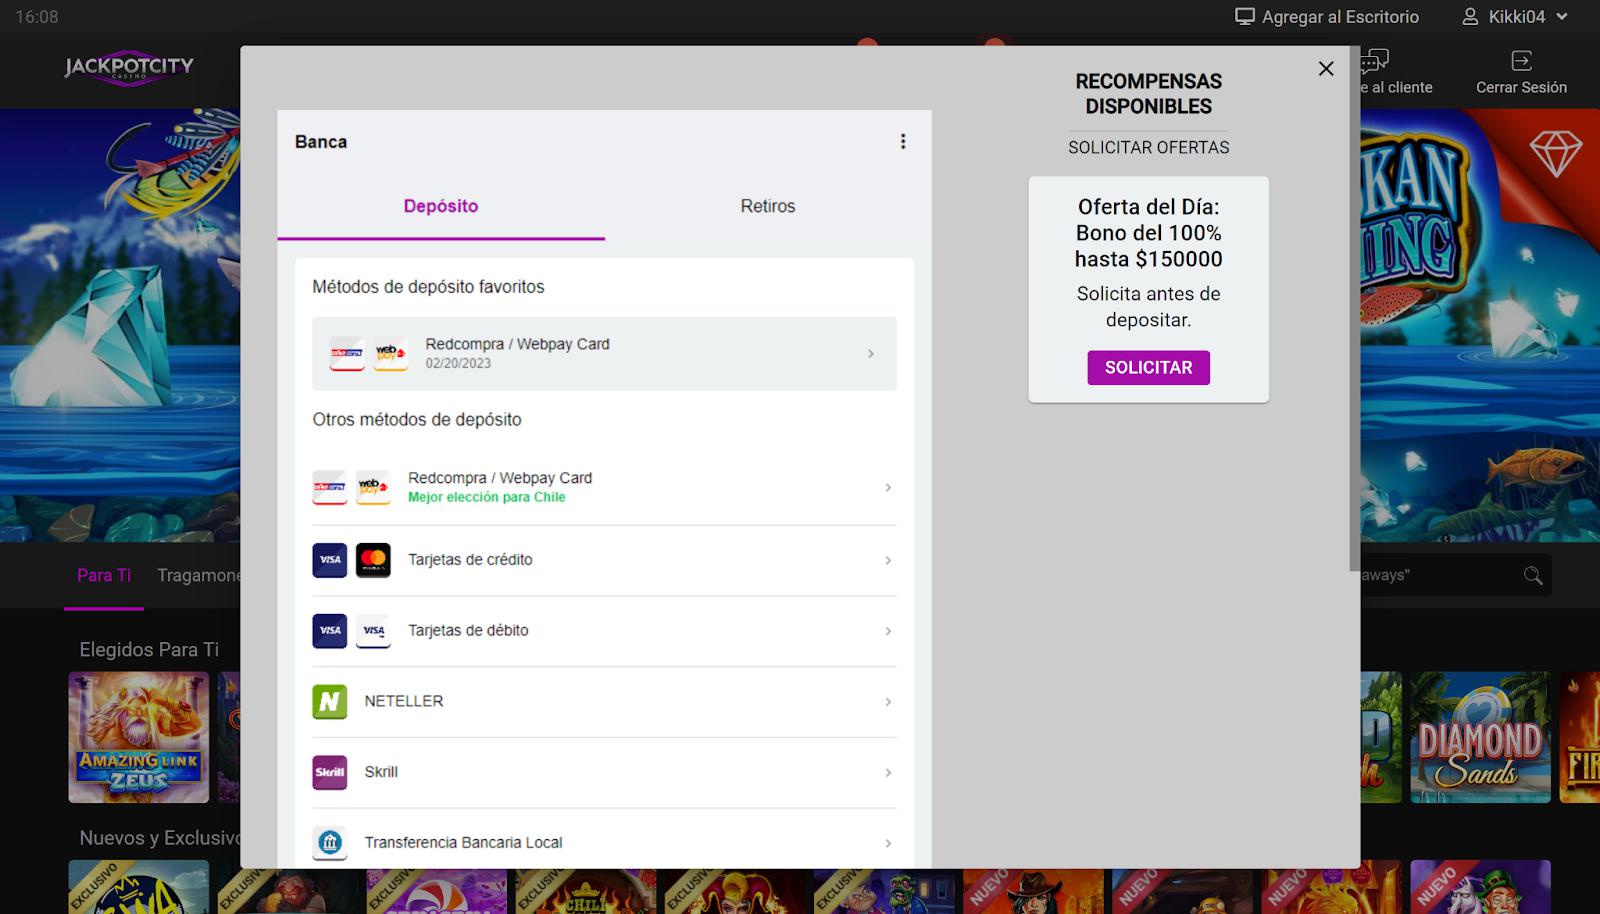Choose NETELLER as deposit method

[x=604, y=702]
